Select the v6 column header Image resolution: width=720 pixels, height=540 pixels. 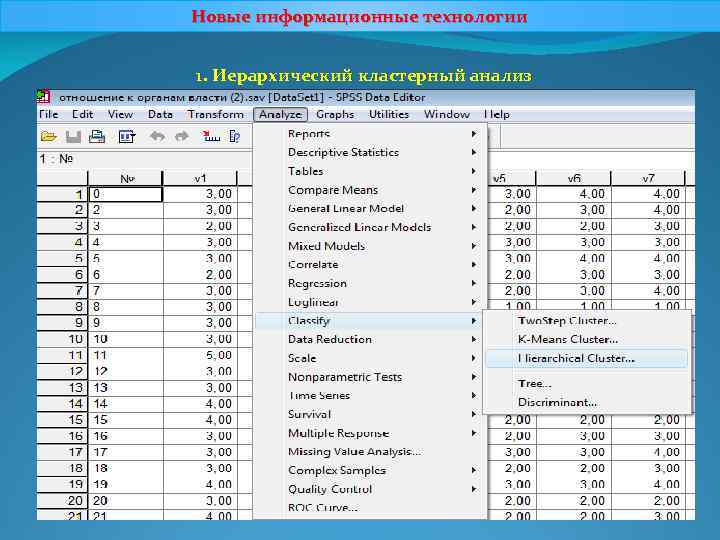click(x=574, y=179)
